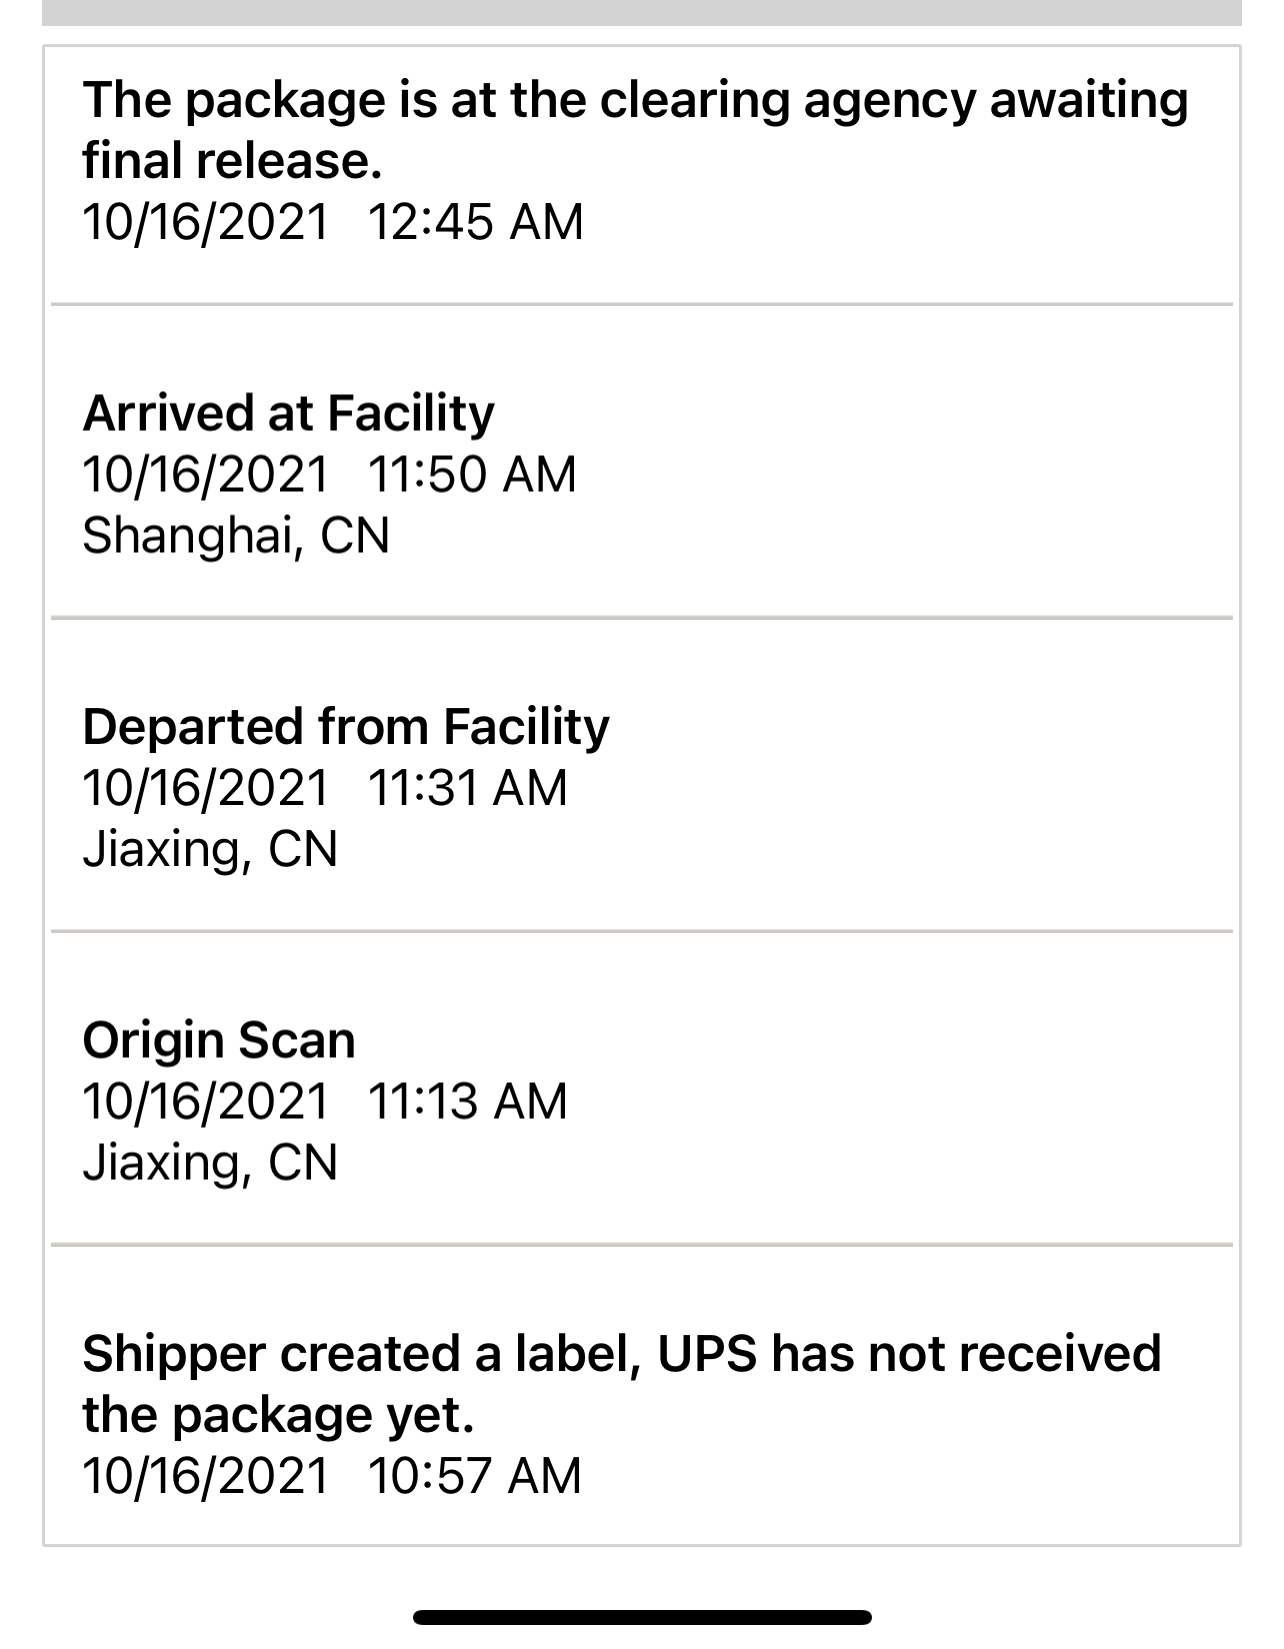The image size is (1284, 1649).
Task: Select the 11:31 AM departure time
Action: [x=467, y=788]
